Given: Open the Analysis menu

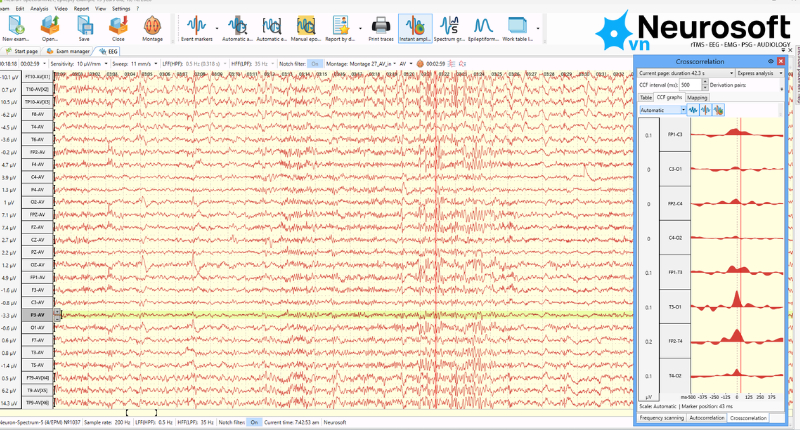Looking at the screenshot, I should 38,8.
